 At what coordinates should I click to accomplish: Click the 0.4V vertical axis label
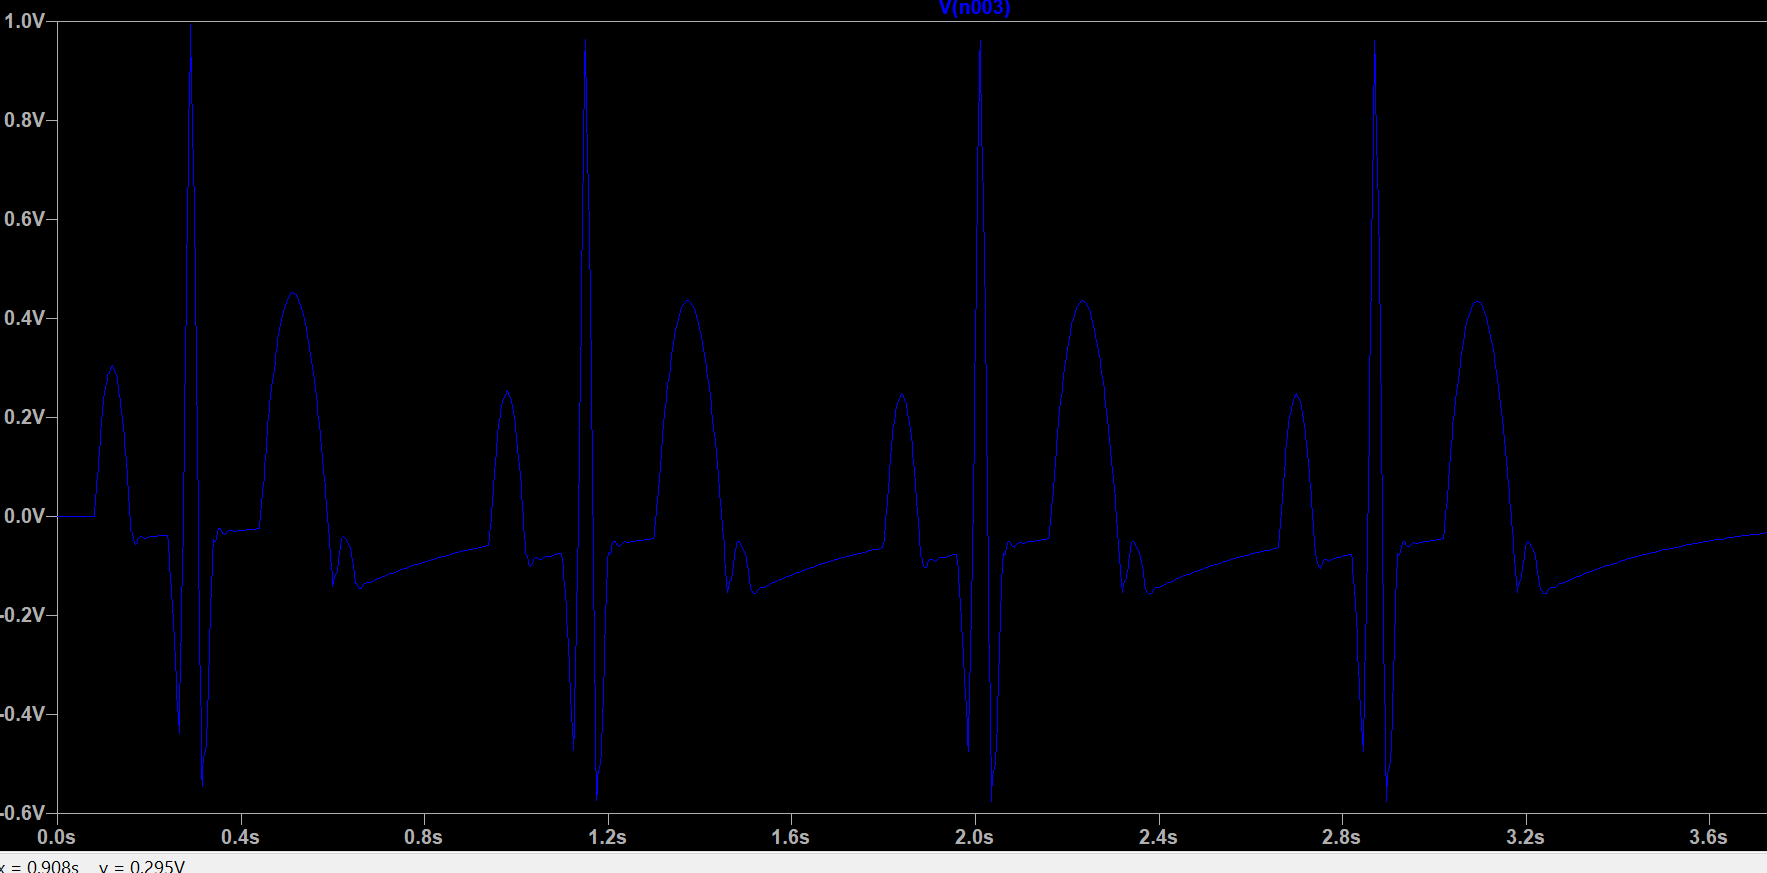pyautogui.click(x=24, y=318)
